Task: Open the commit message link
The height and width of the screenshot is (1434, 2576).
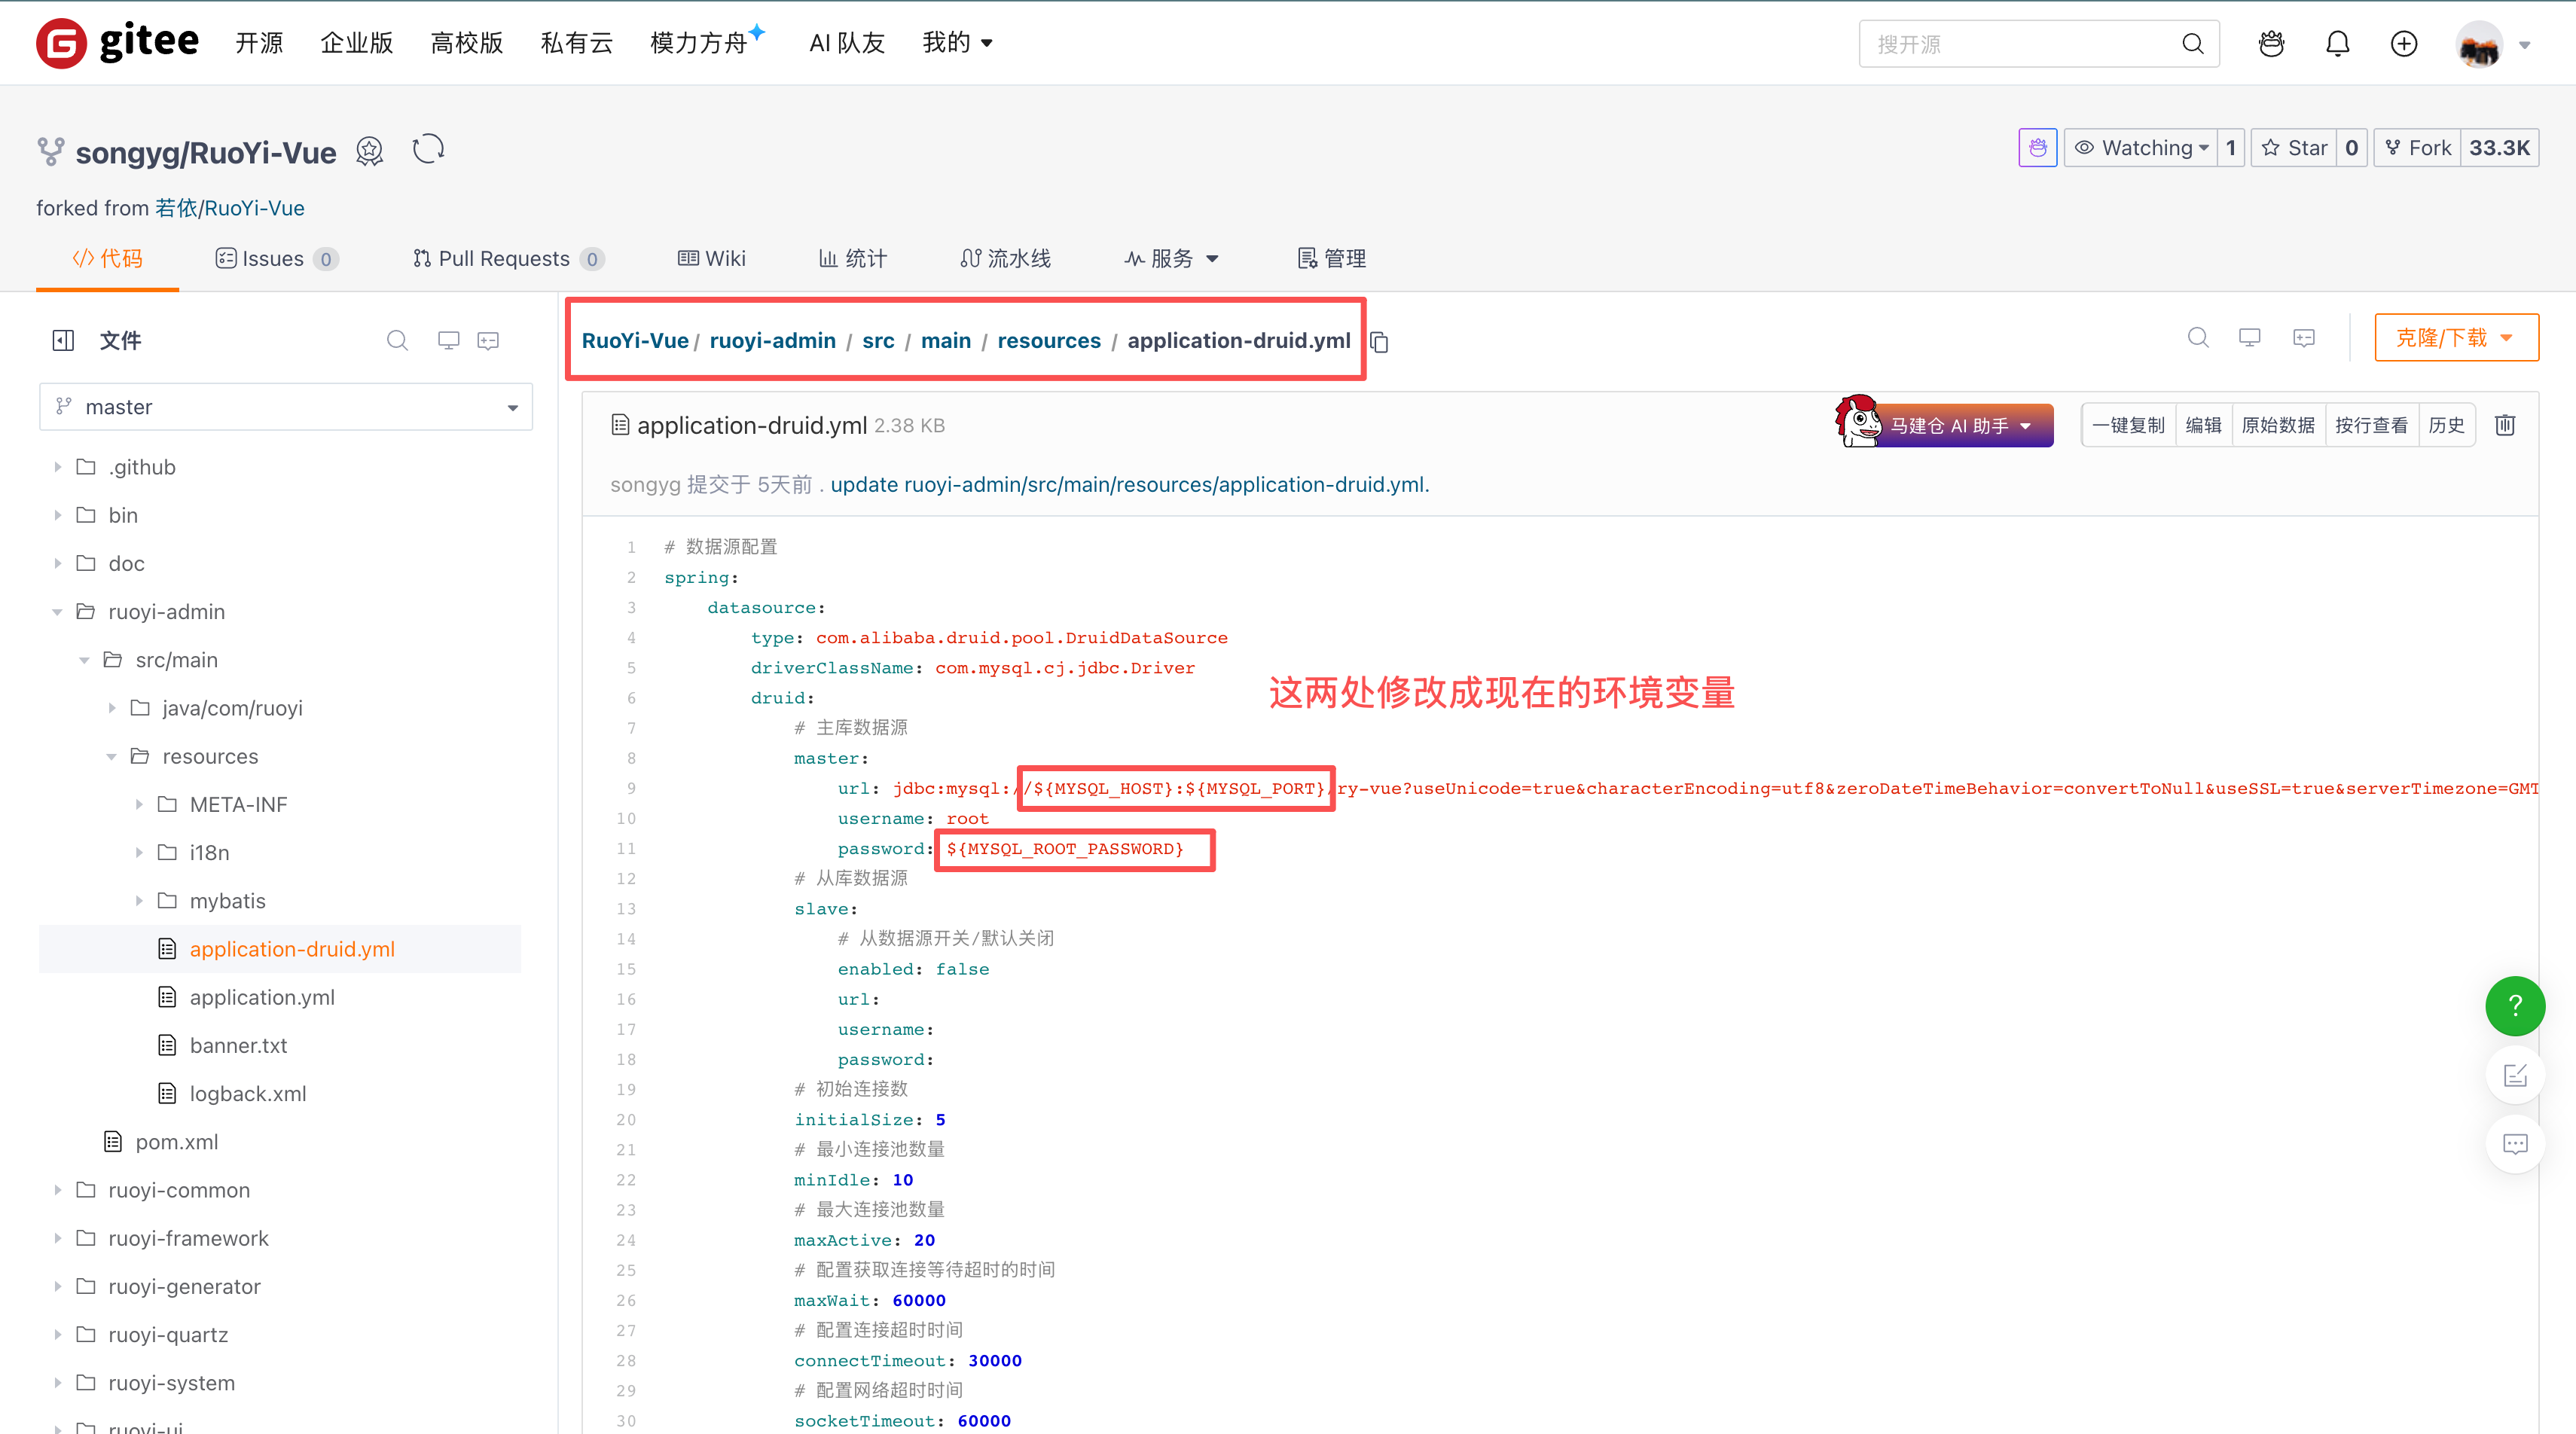Action: (x=1129, y=485)
